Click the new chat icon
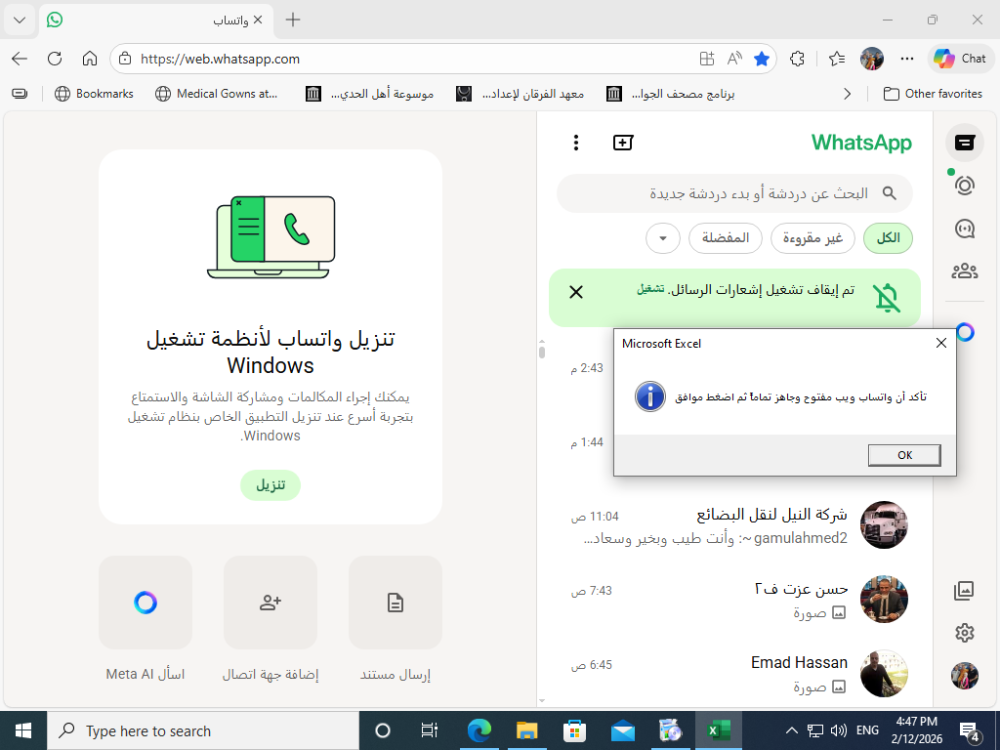The image size is (1000, 750). point(622,143)
